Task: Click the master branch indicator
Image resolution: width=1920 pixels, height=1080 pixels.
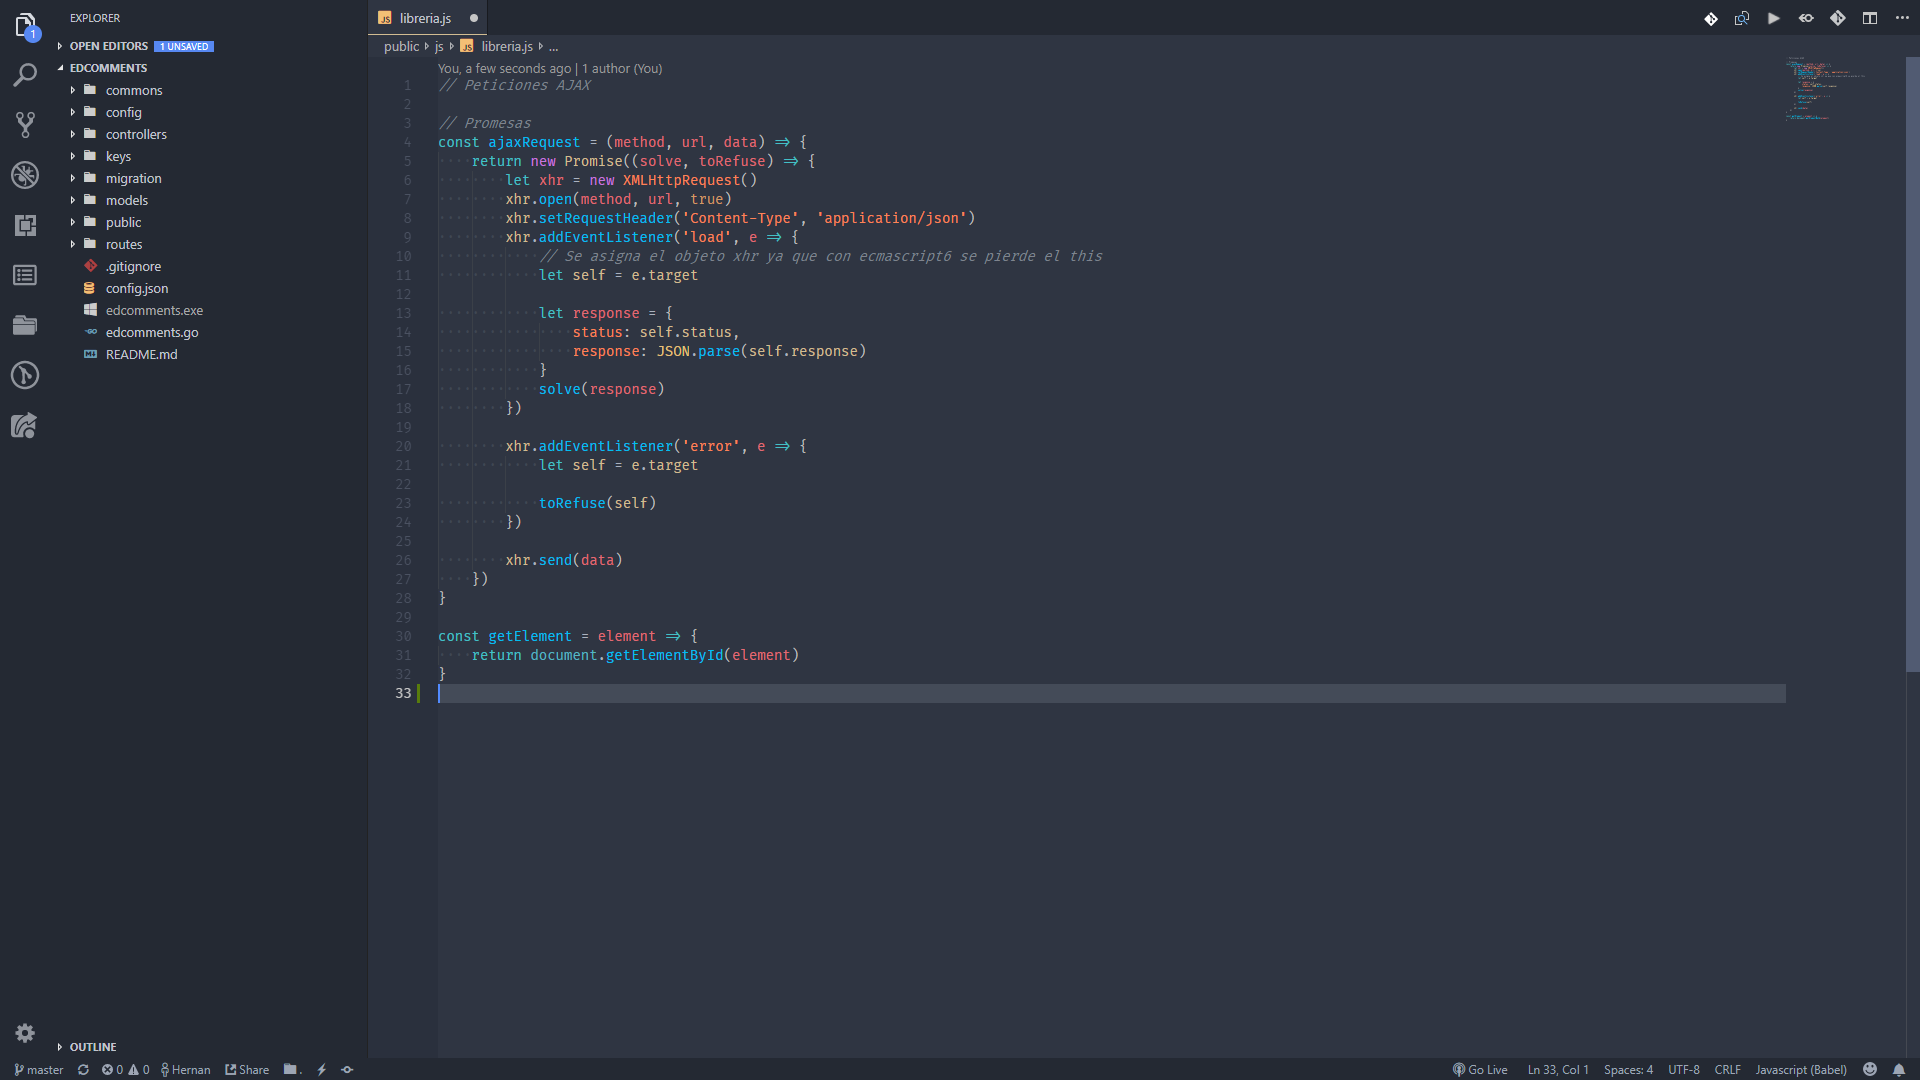Action: click(x=39, y=1069)
